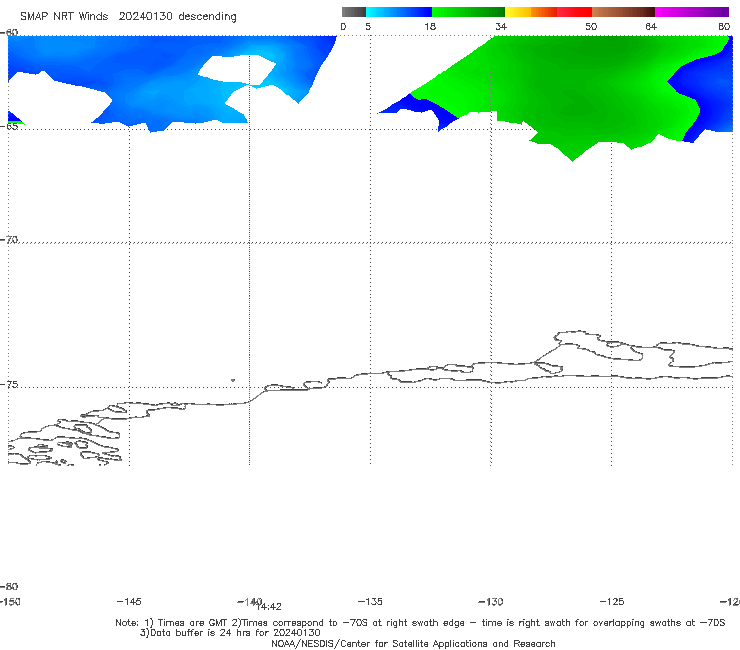Click the yellow-orange segment of the color bar
Viewport: 740px width, 650px height.
click(531, 12)
